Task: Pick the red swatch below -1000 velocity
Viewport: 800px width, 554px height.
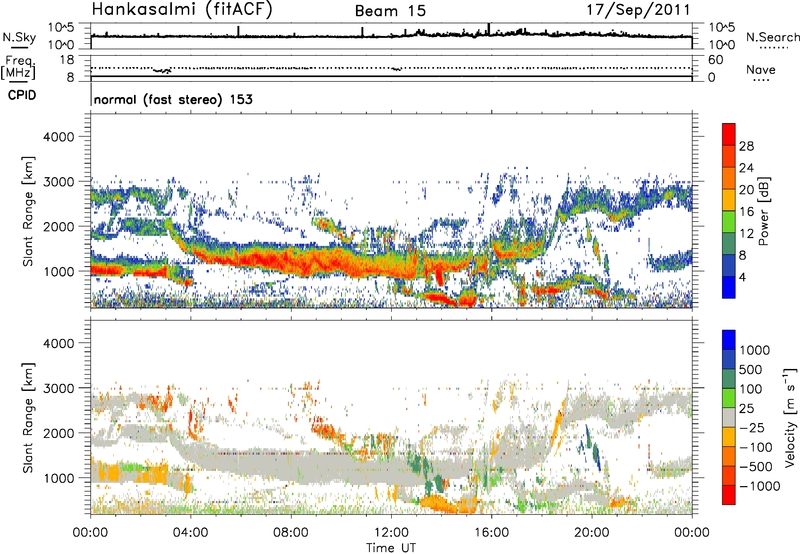Action: tap(729, 495)
